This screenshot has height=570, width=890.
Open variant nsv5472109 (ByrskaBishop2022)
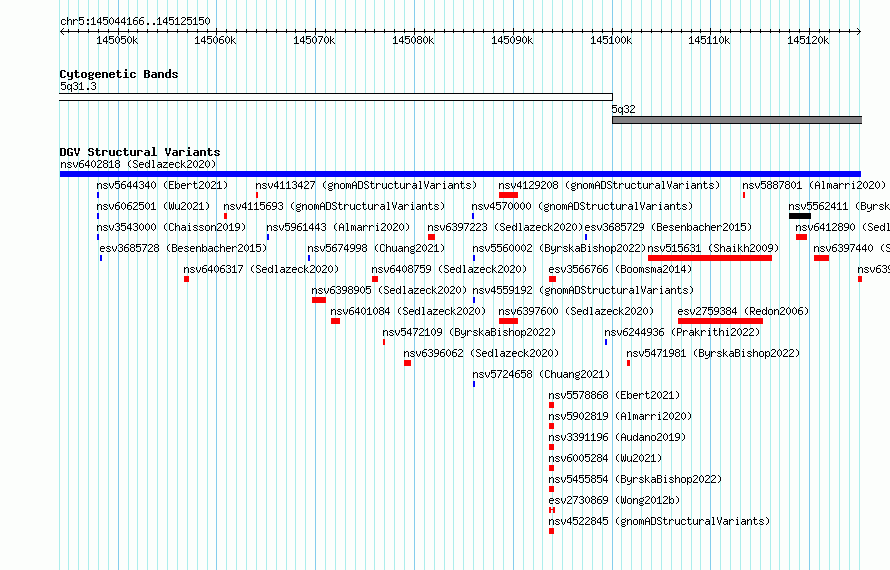pos(469,332)
